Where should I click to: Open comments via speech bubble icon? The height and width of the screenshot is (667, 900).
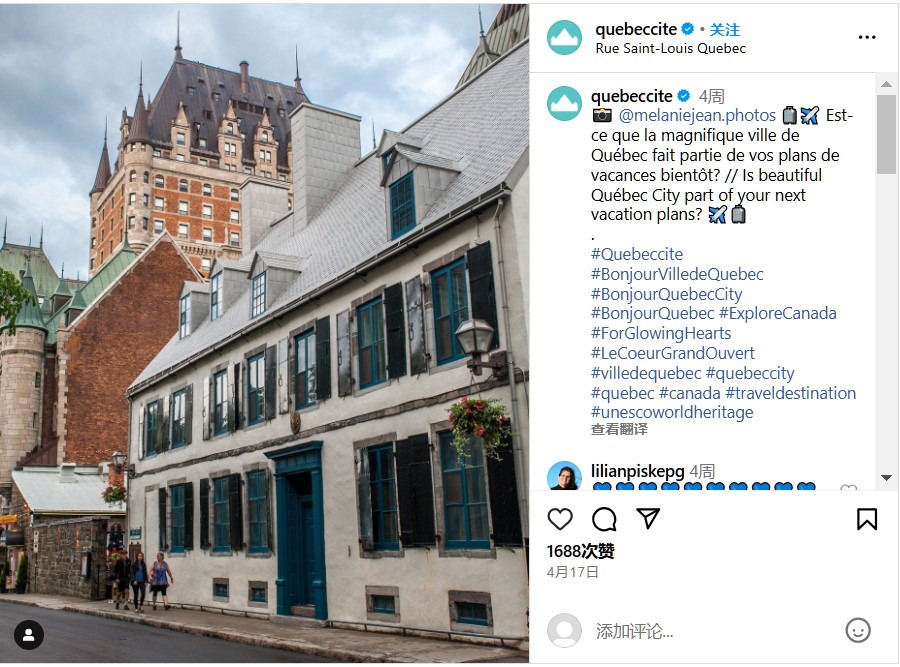pos(604,519)
